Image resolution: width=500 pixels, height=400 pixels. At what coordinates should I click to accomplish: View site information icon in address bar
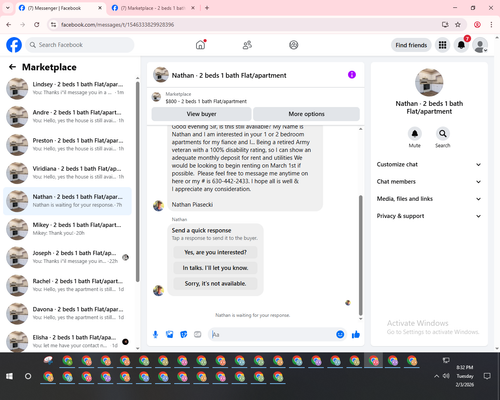[53, 25]
